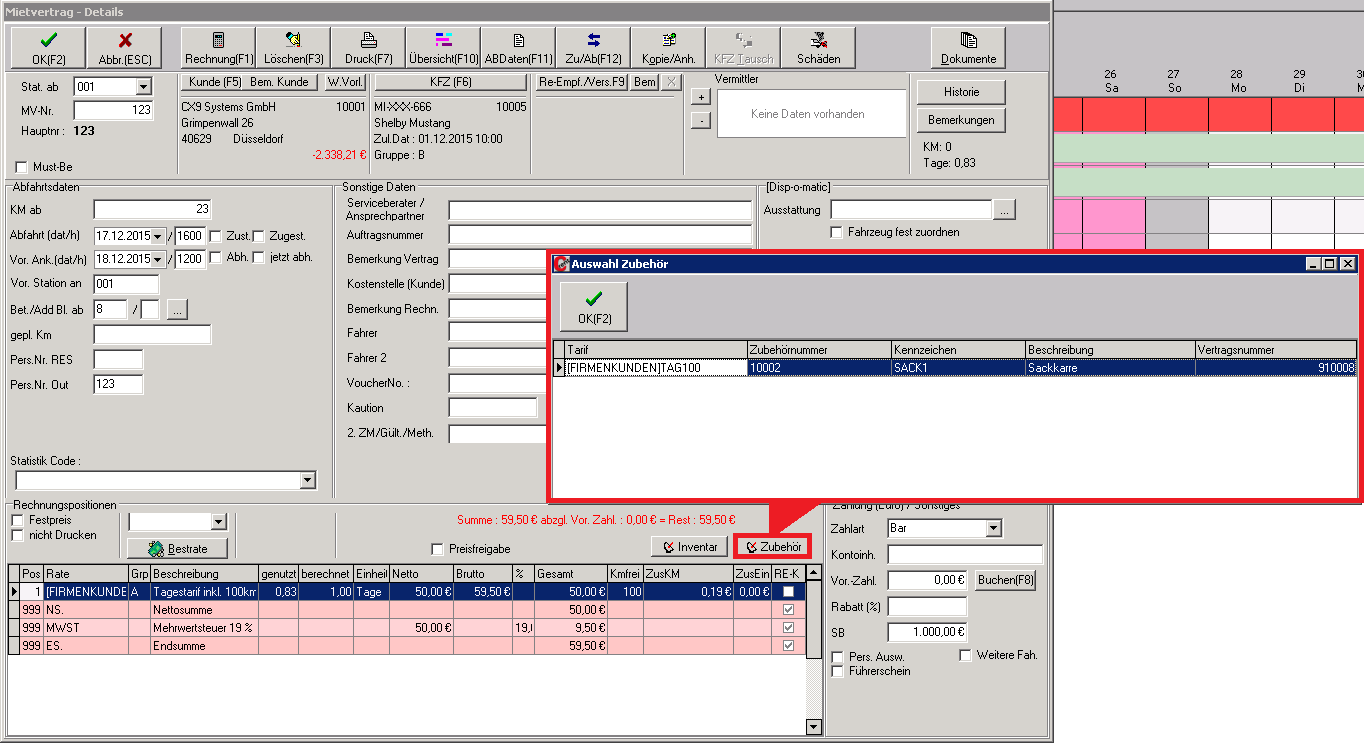1364x744 pixels.
Task: Open Rechnung(F1) invoice tool
Action: [219, 47]
